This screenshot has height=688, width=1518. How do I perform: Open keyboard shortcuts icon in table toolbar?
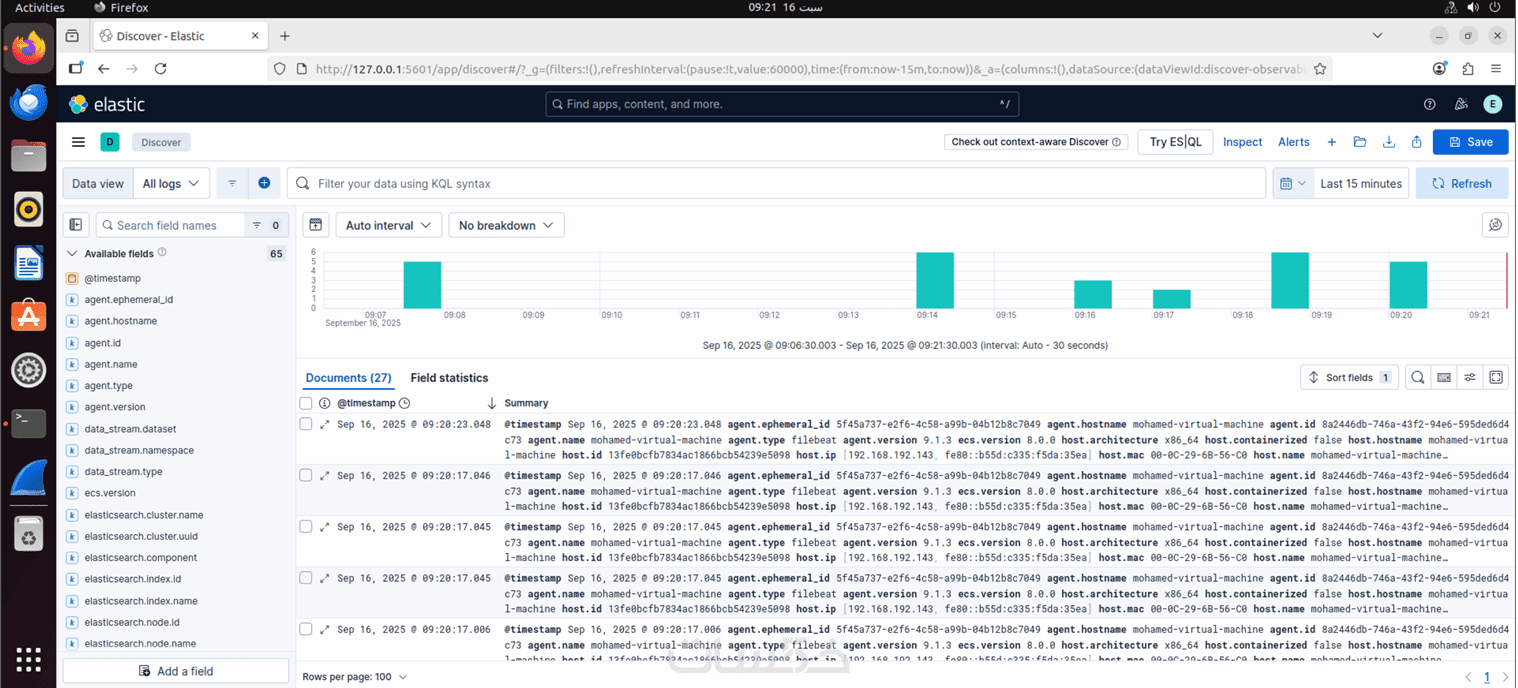click(1443, 377)
